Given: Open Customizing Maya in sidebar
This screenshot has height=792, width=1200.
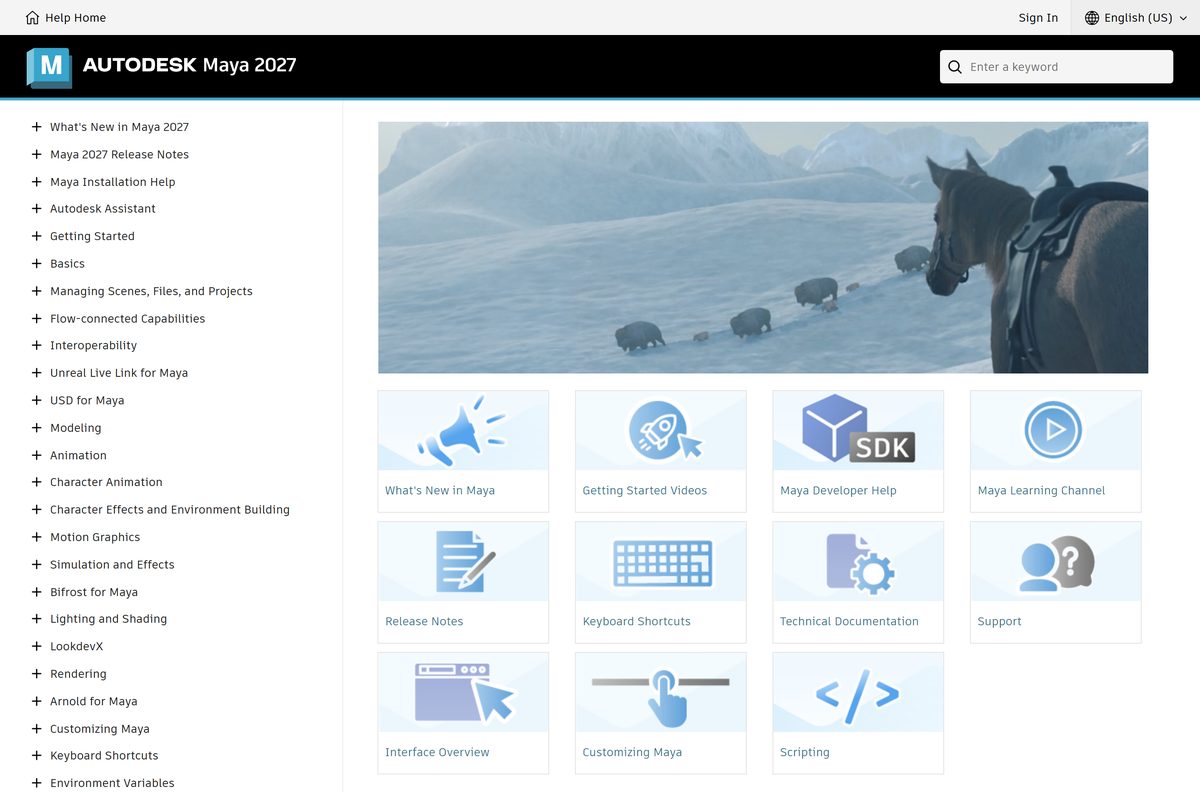Looking at the screenshot, I should click(100, 729).
